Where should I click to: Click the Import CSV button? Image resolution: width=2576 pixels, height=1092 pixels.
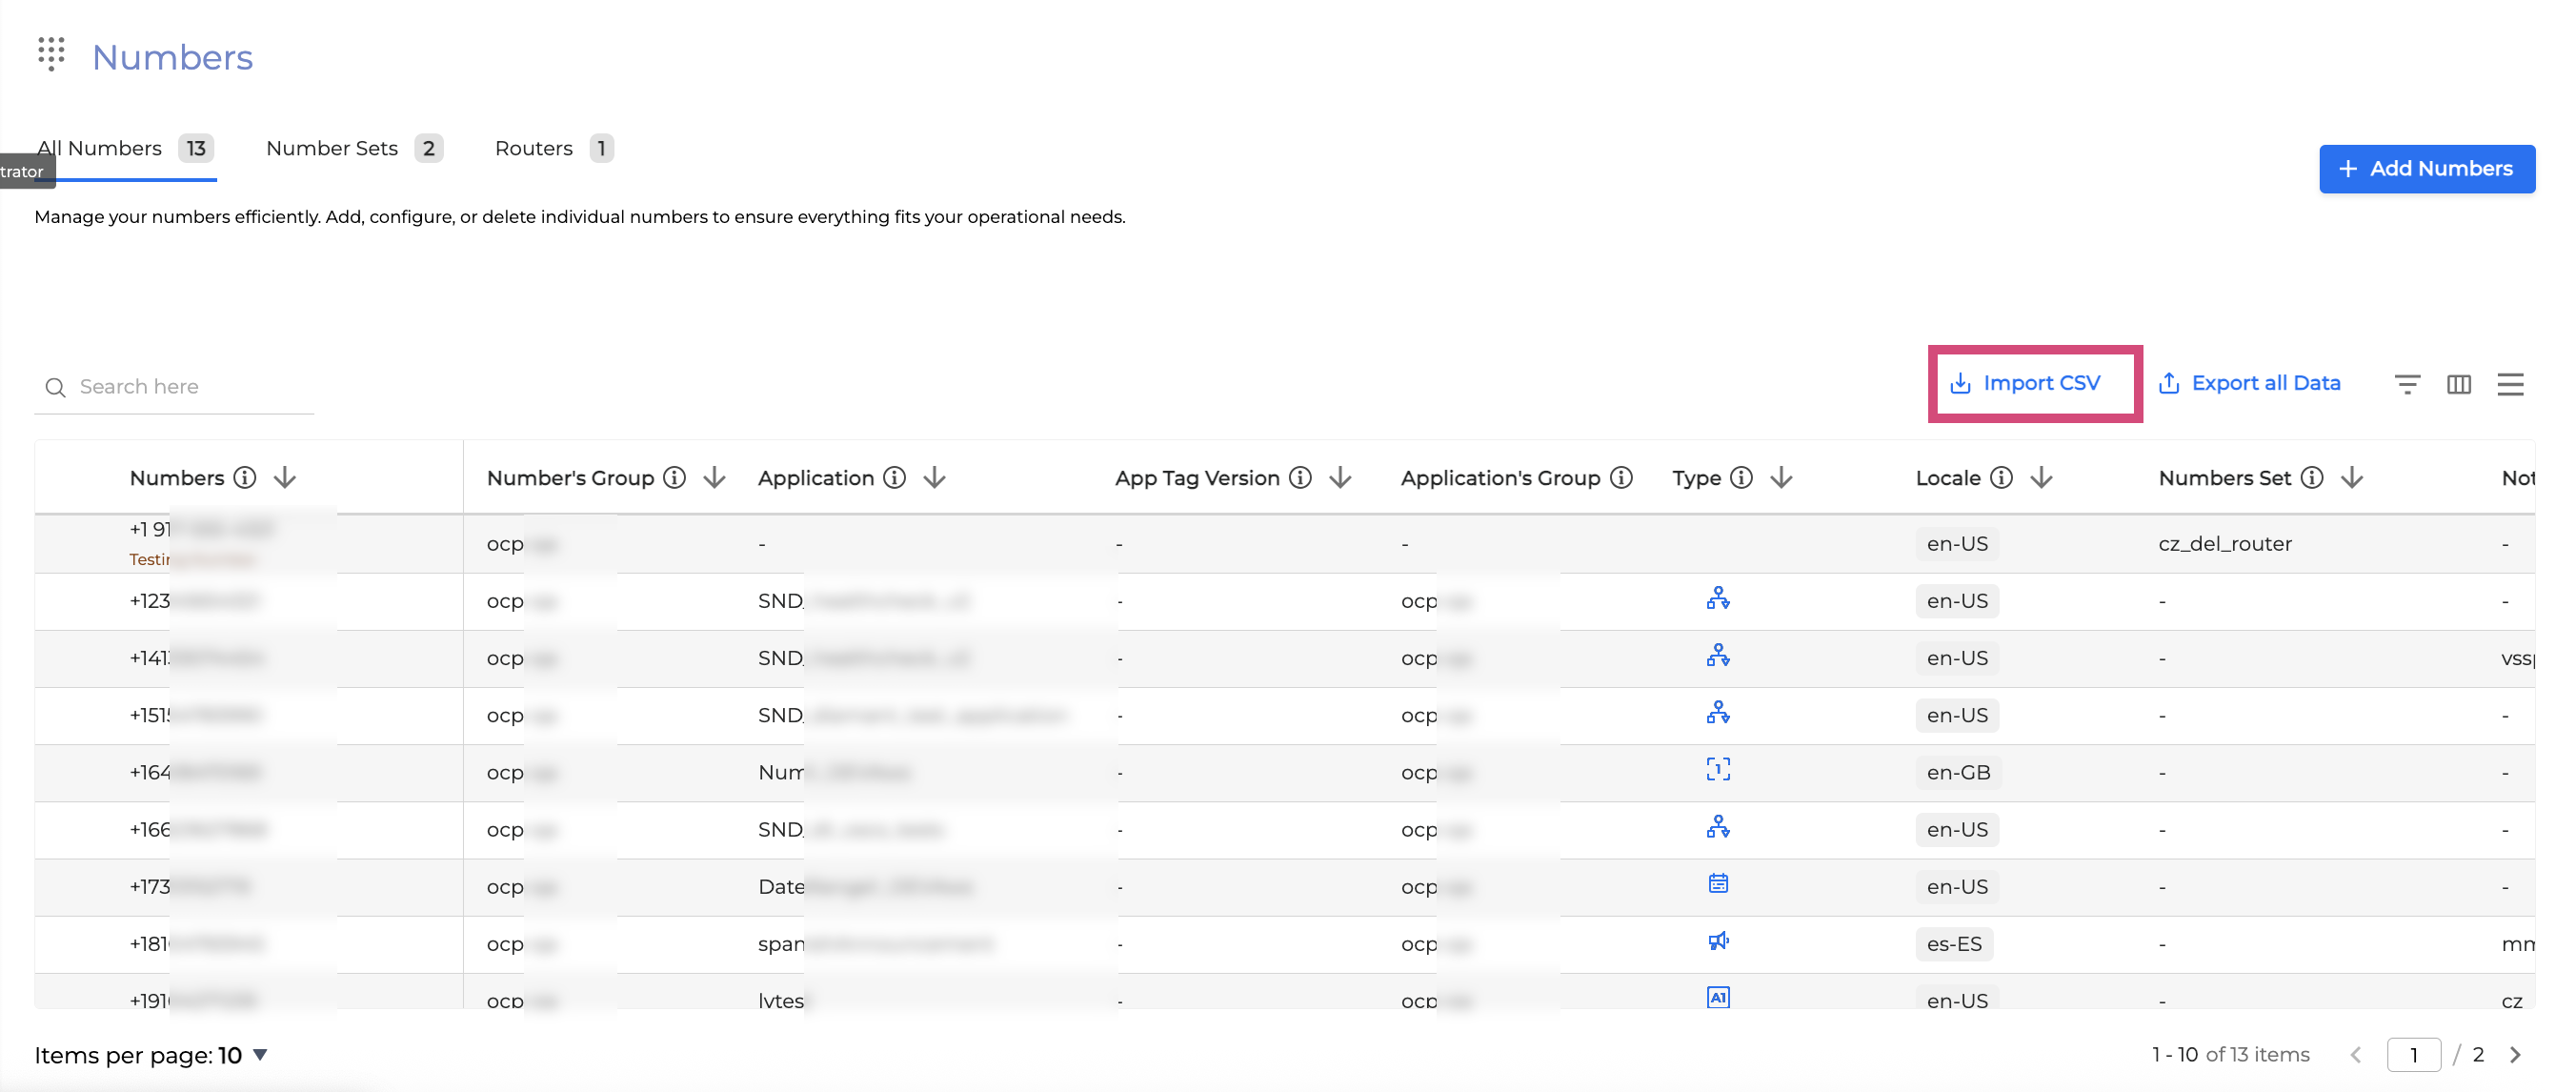click(2025, 383)
